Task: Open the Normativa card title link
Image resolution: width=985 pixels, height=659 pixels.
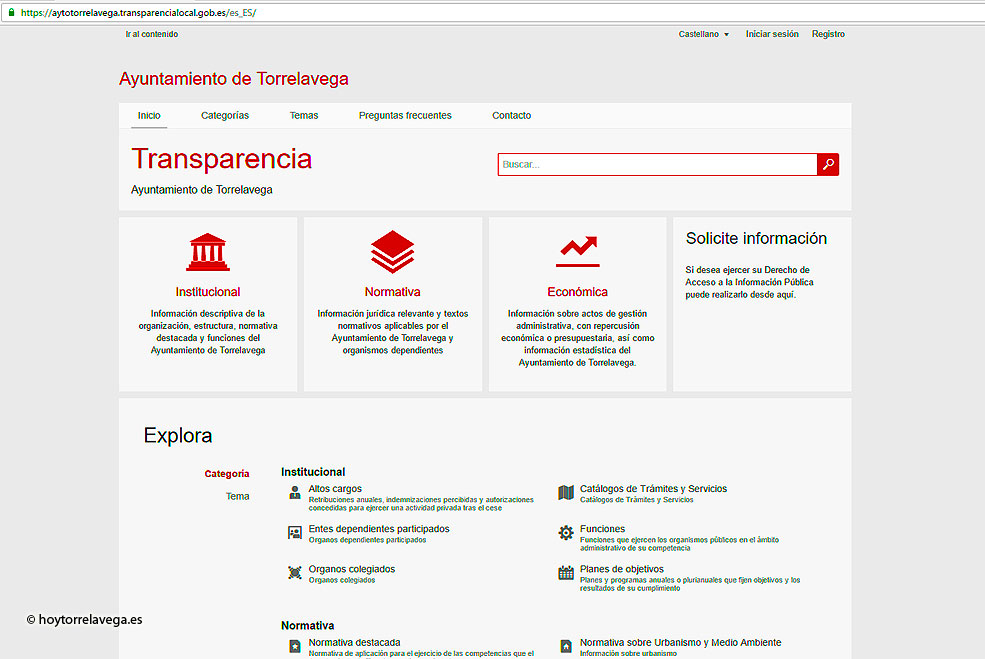Action: coord(393,291)
